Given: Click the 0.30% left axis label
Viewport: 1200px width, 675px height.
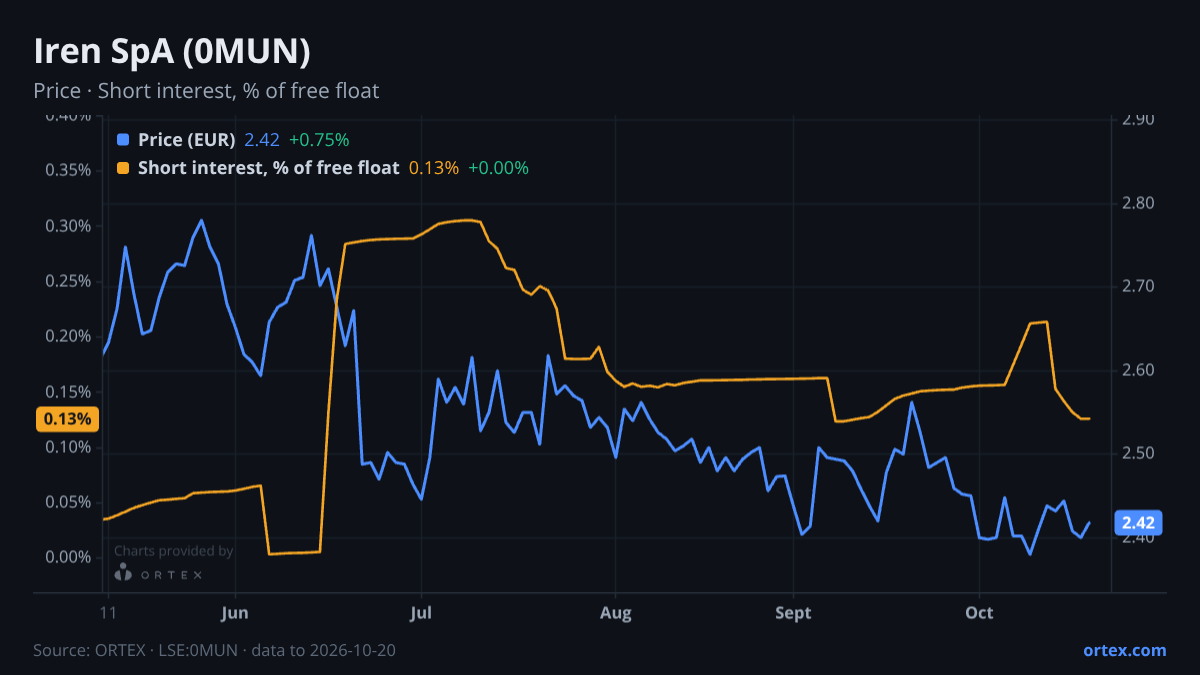Looking at the screenshot, I should [x=70, y=226].
